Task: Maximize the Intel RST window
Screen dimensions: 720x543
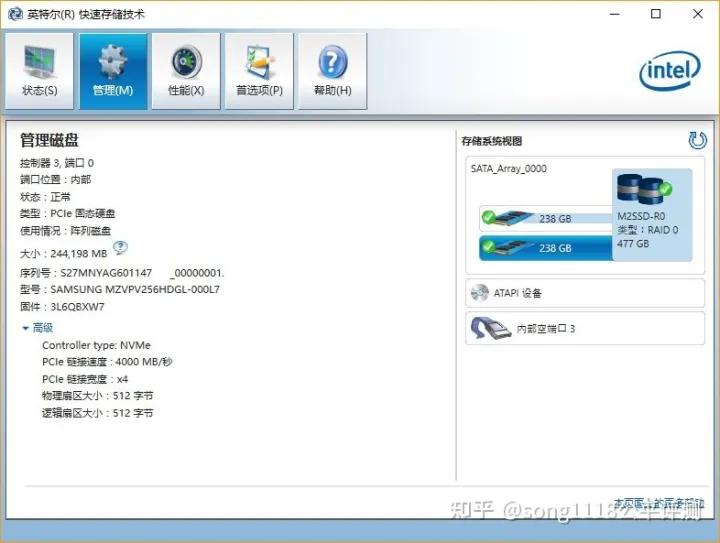Action: (656, 14)
